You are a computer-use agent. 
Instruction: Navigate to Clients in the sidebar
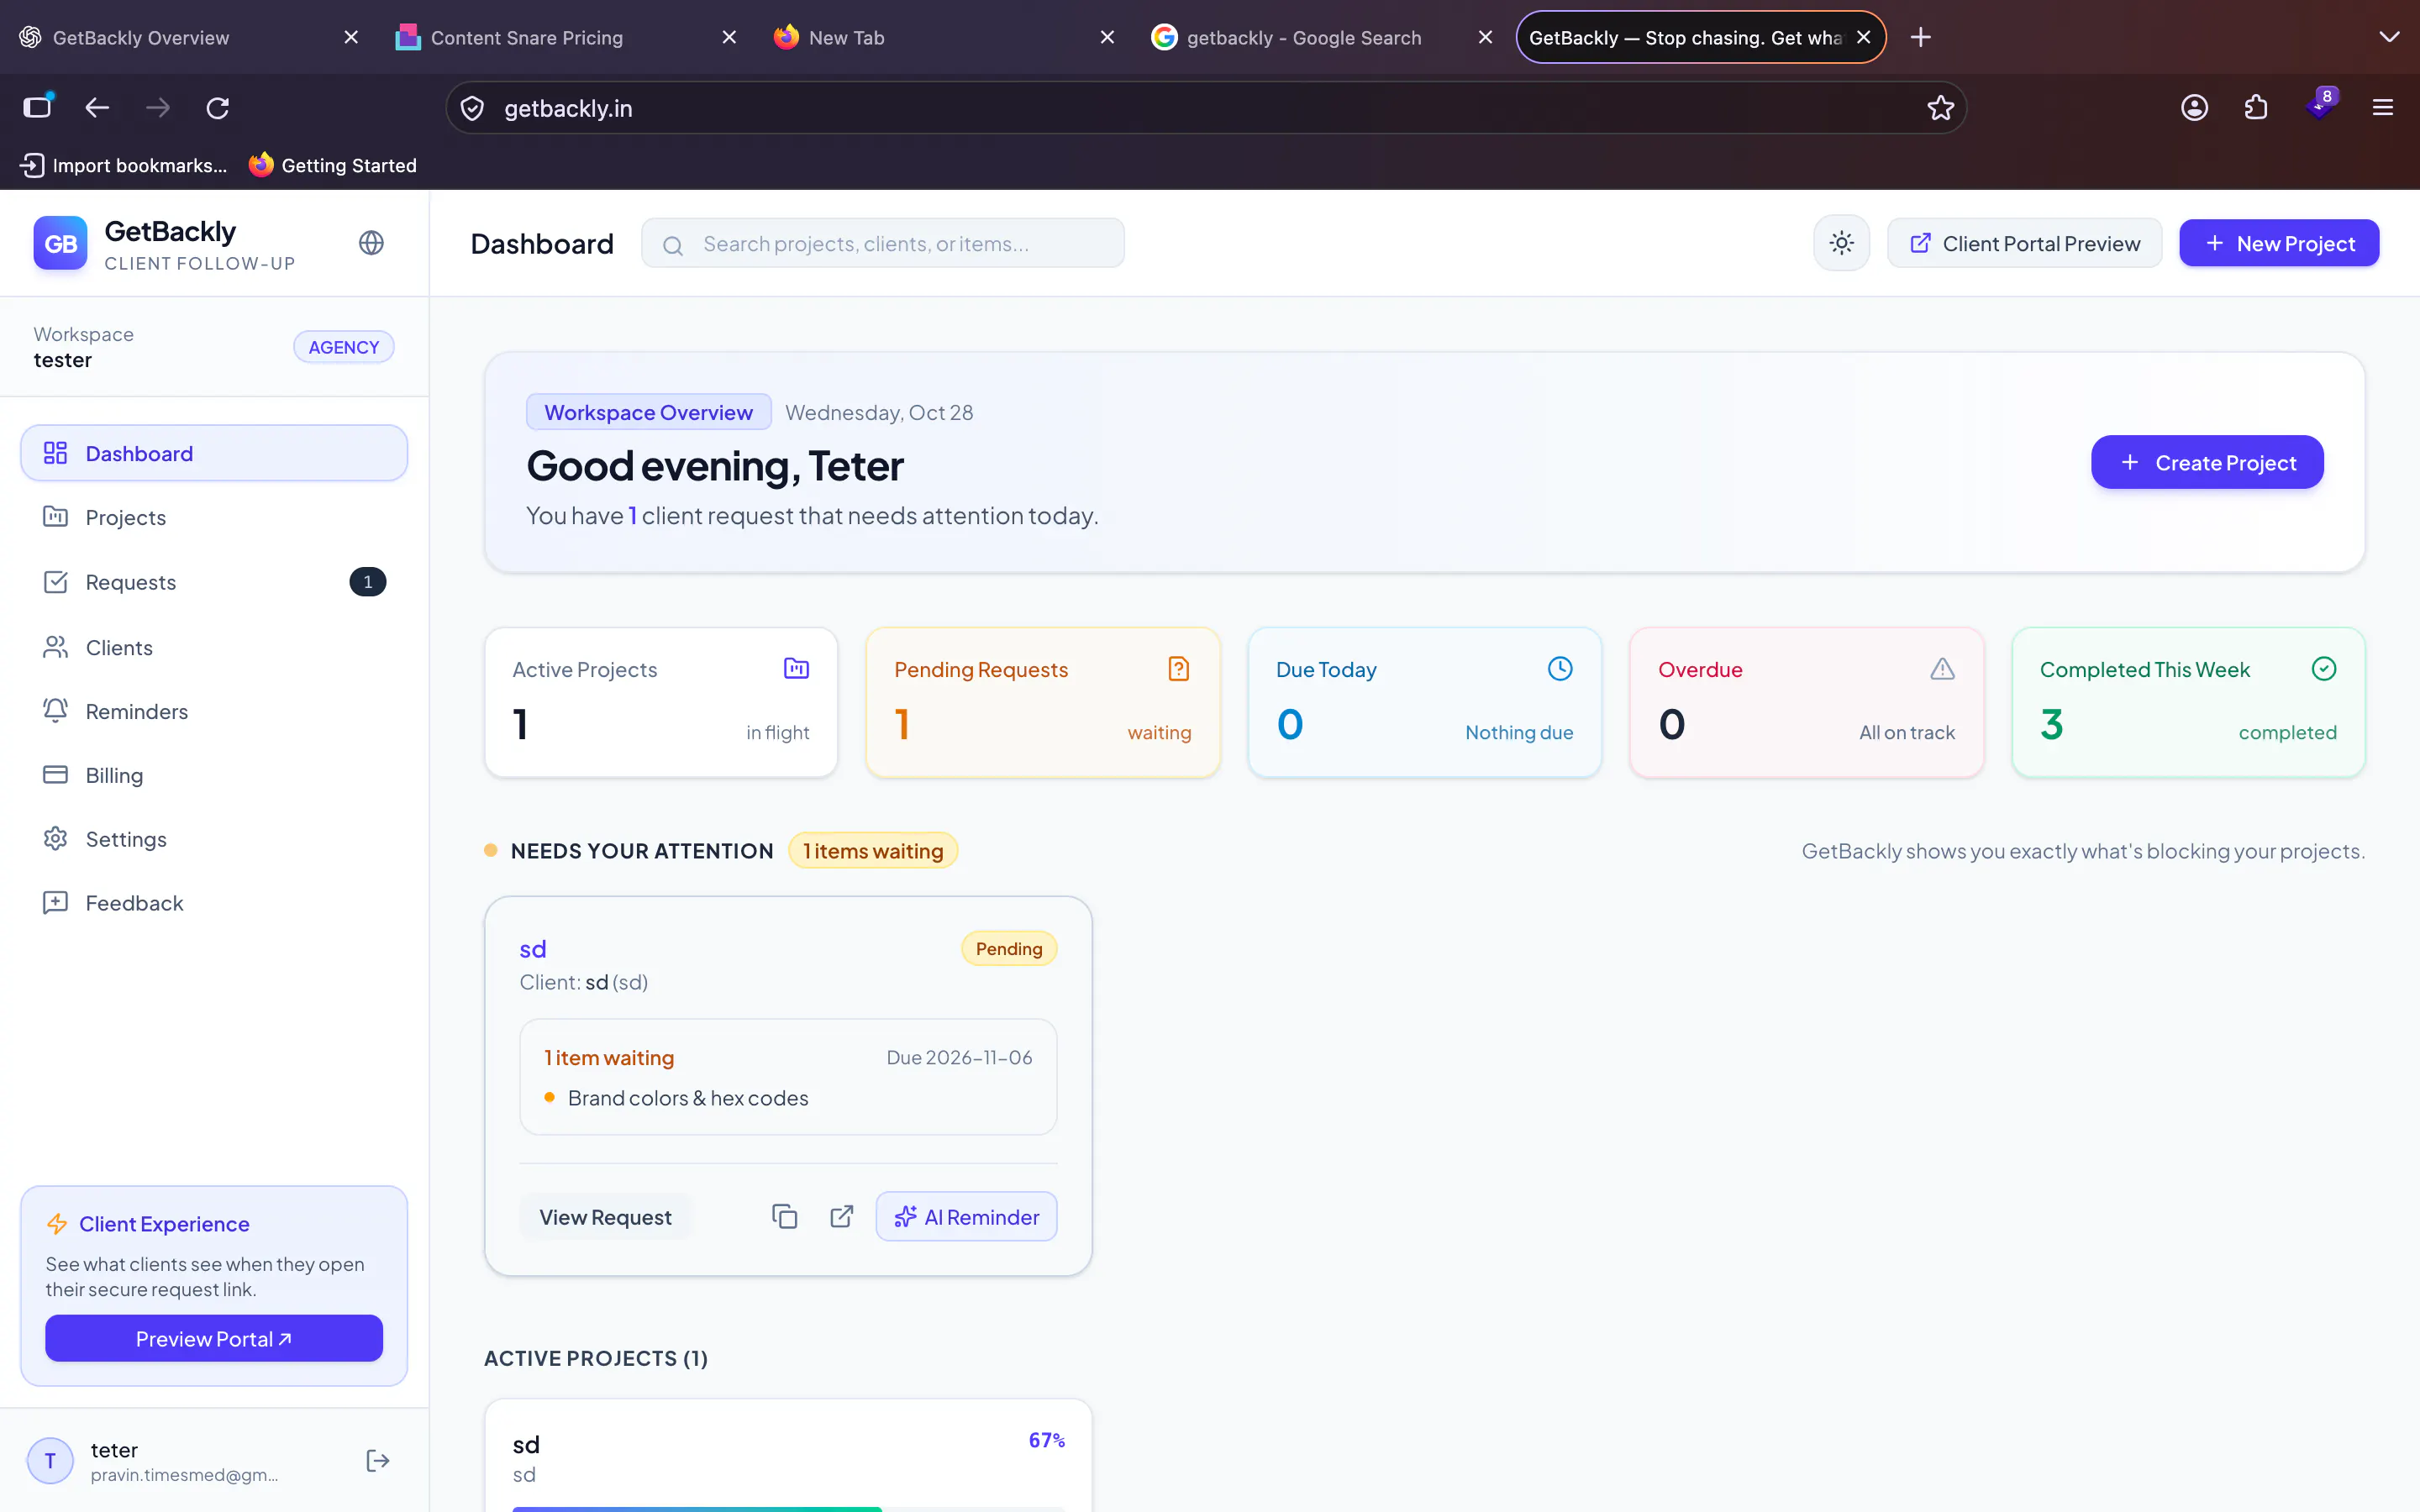click(x=214, y=647)
